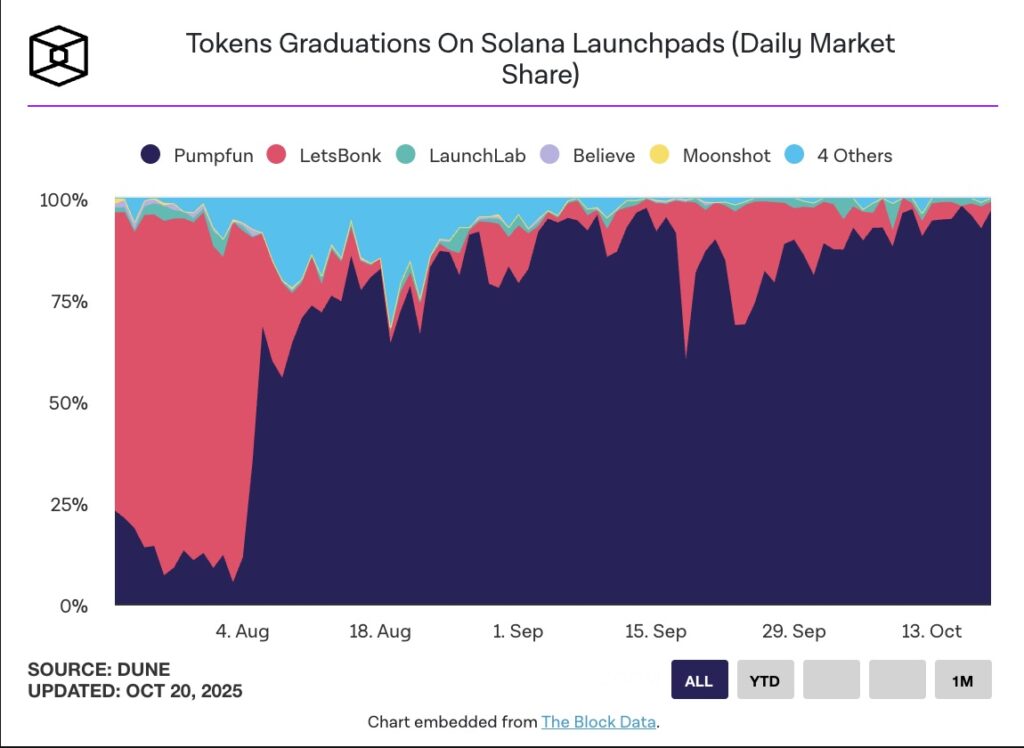Screen dimensions: 1024x748
Task: Click the Believe legend color dot
Action: pos(549,155)
